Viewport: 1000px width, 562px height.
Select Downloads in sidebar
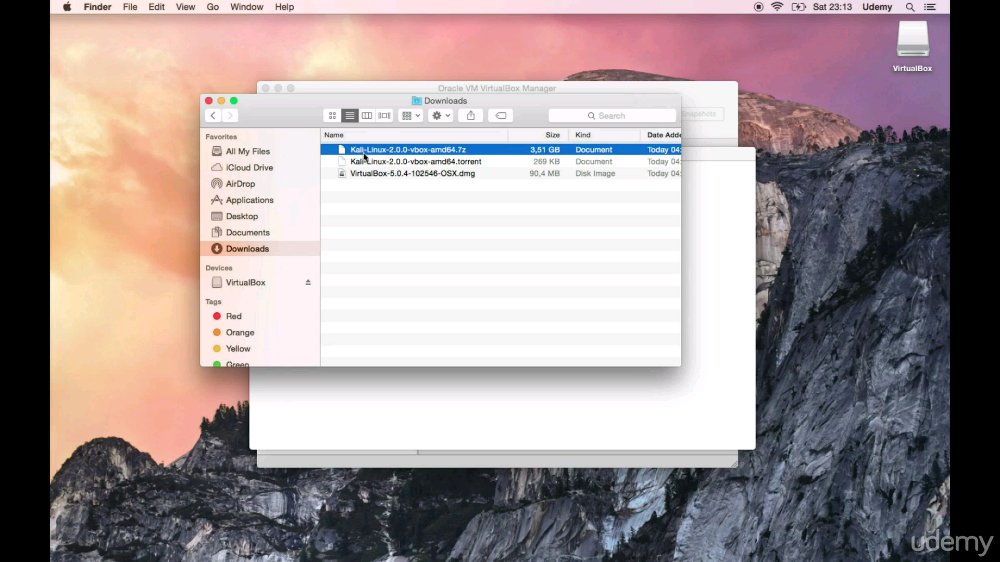pyautogui.click(x=260, y=249)
